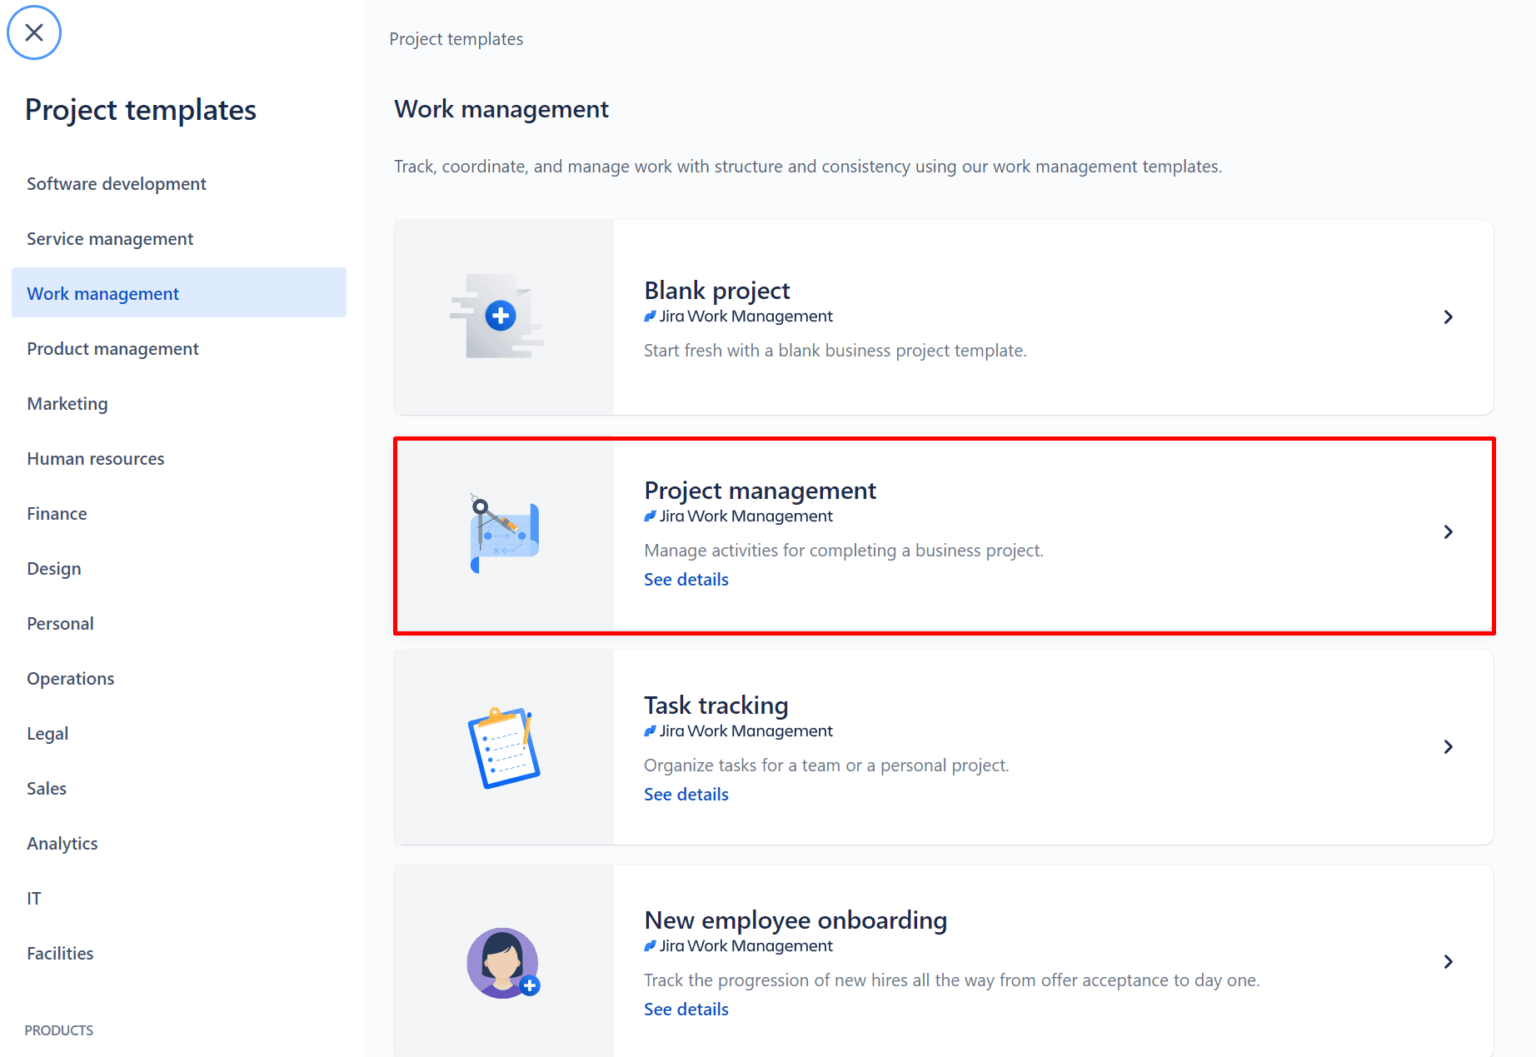
Task: Switch to the Software development category
Action: pyautogui.click(x=116, y=183)
